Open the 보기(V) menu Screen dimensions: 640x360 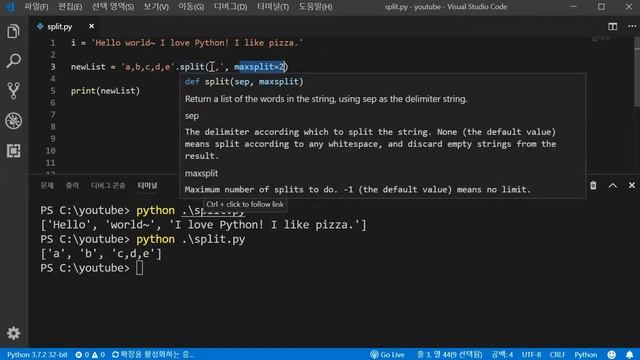pos(156,7)
